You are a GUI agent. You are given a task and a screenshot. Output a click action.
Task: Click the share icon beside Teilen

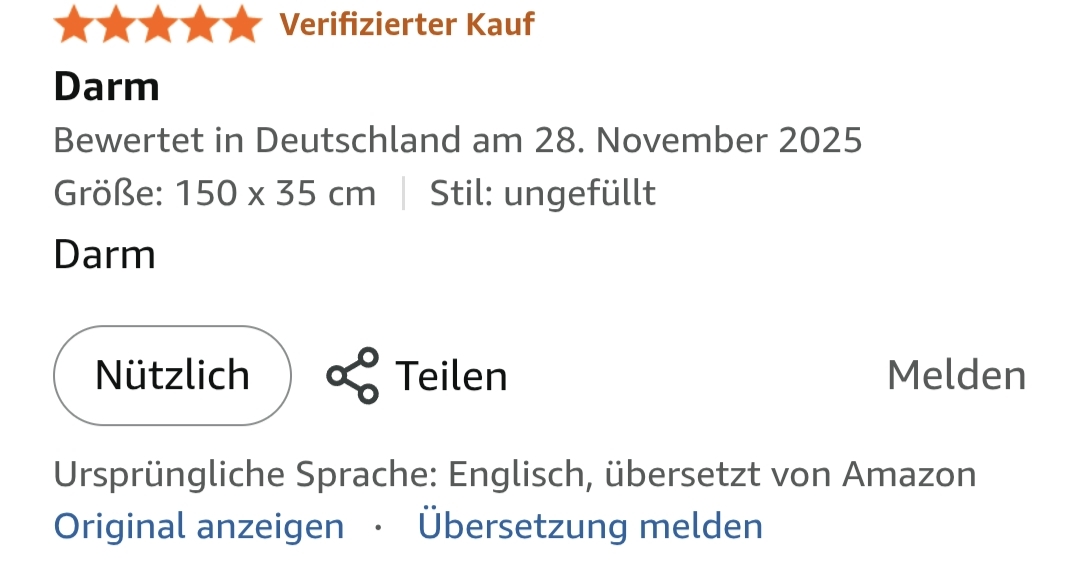click(x=353, y=376)
